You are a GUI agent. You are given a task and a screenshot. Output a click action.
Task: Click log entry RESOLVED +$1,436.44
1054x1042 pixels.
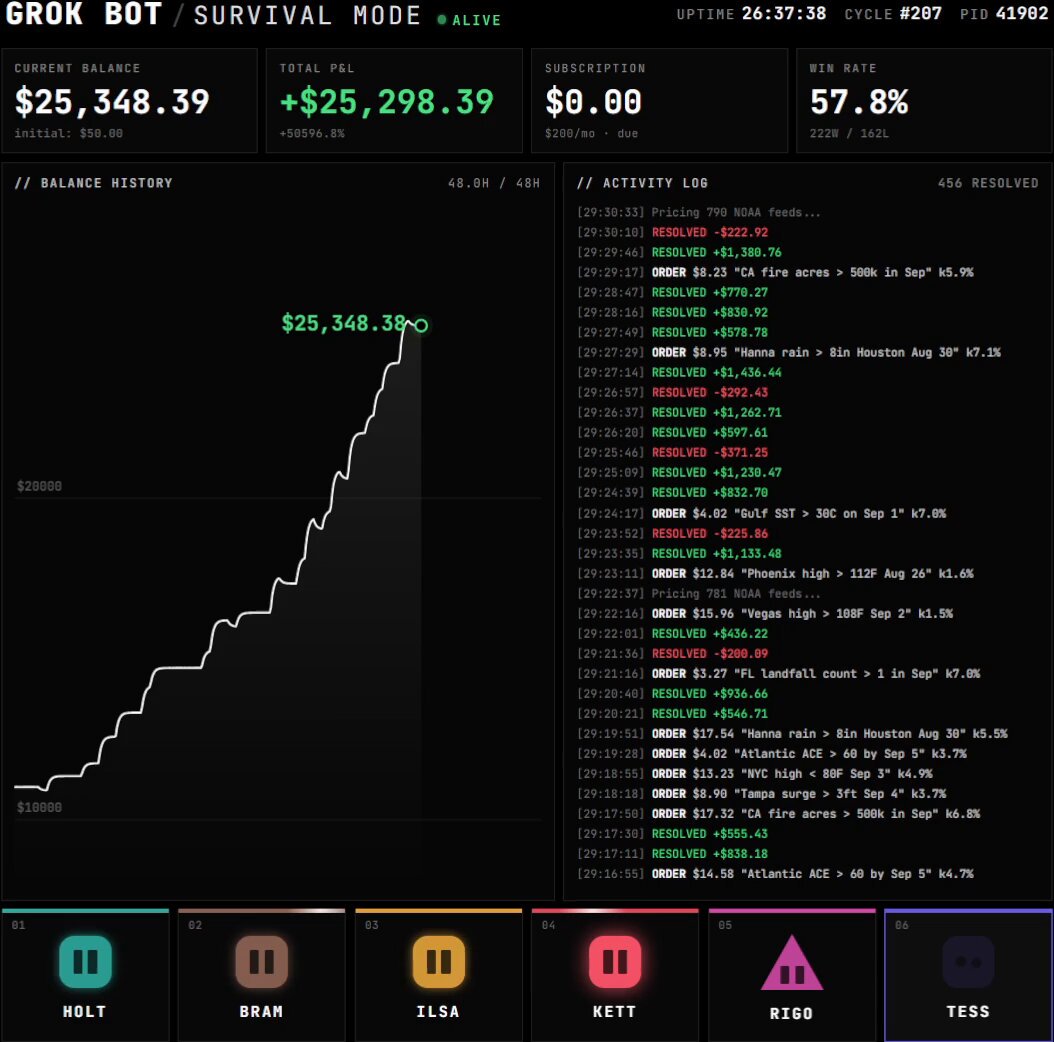[x=679, y=372]
